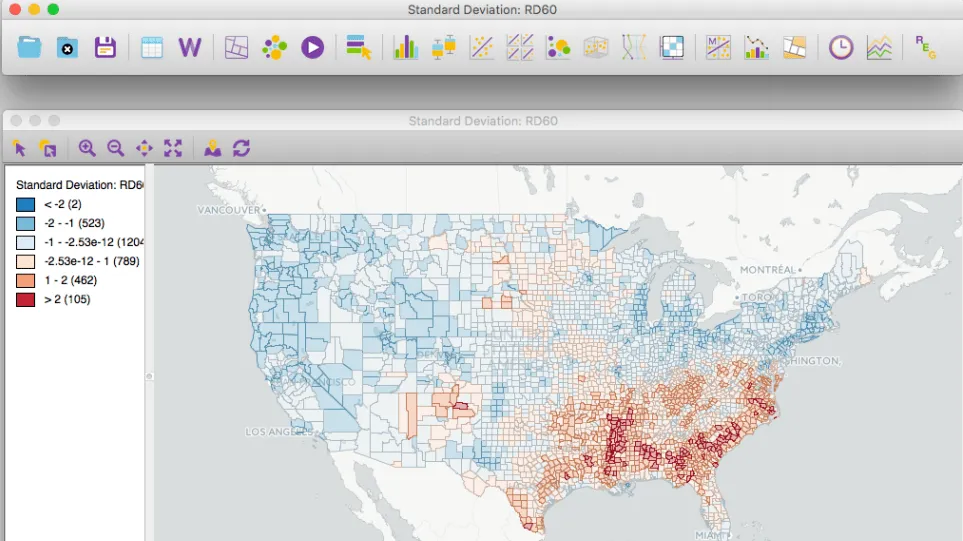Click the Zoom Out magnifier

116,148
